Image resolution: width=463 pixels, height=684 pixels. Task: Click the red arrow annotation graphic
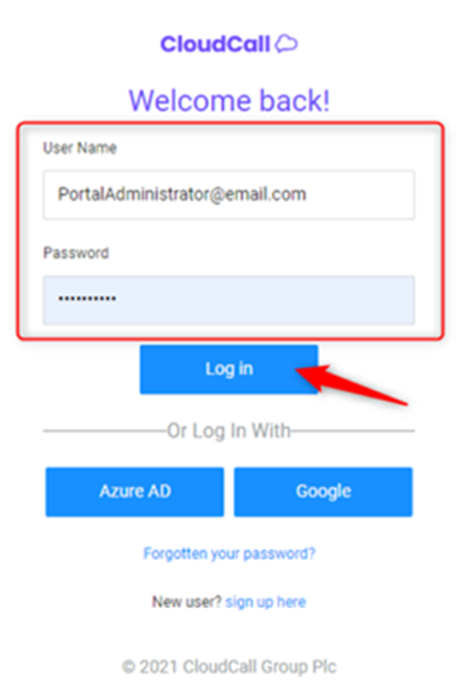[352, 384]
